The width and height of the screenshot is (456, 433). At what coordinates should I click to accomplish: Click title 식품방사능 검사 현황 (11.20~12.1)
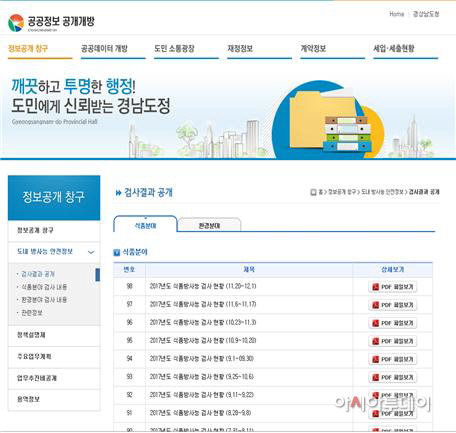pos(203,286)
